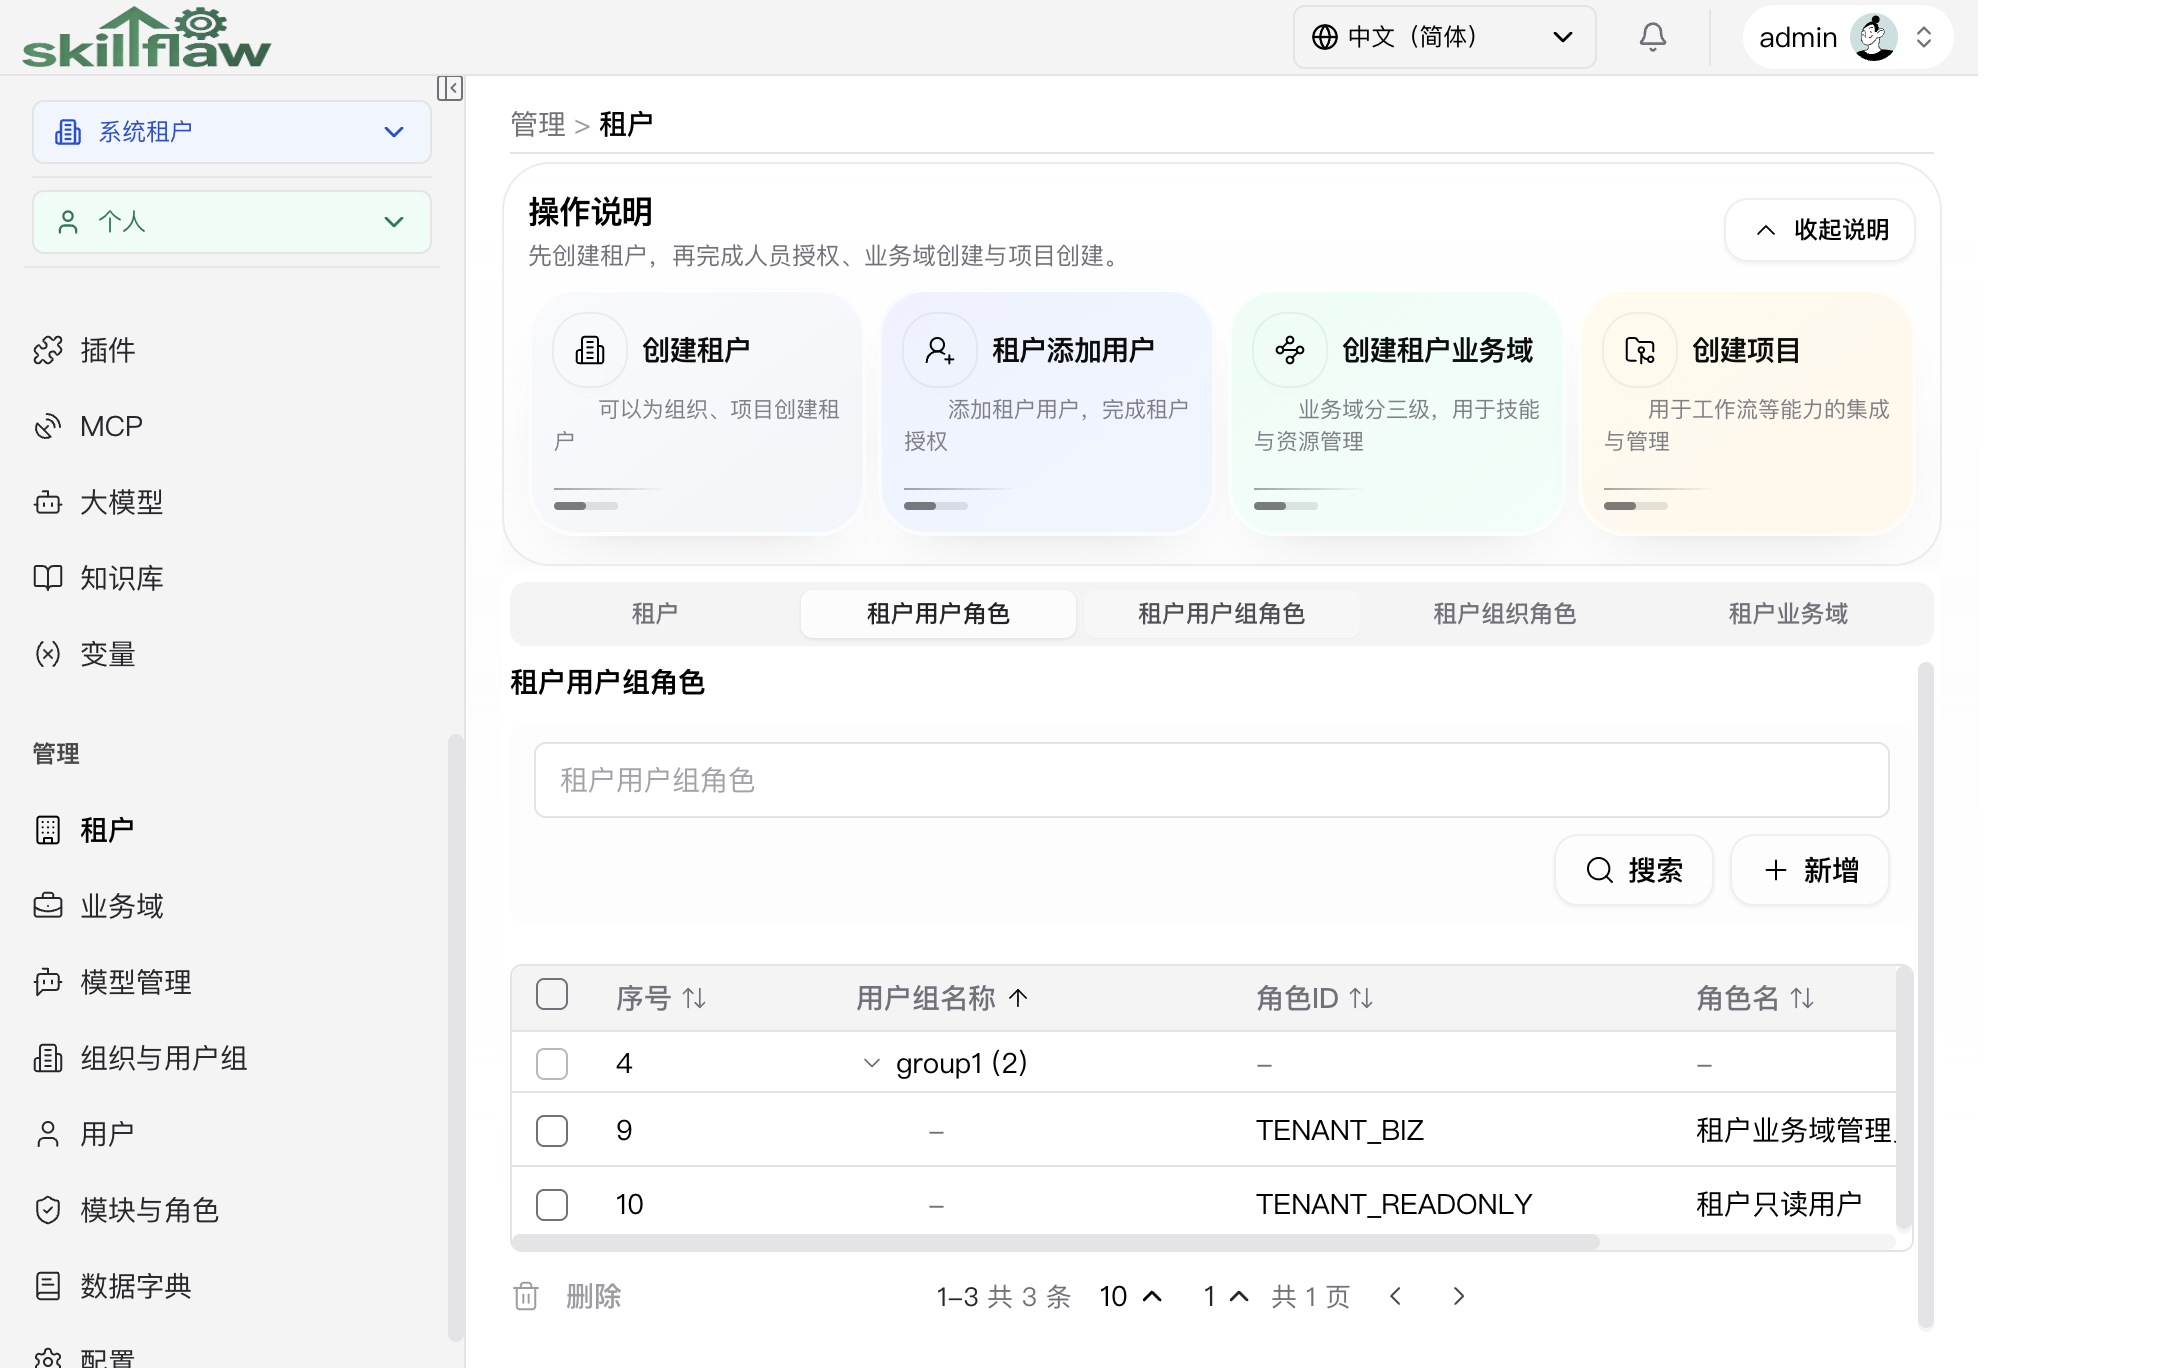Sort by 序号 column arrows
The width and height of the screenshot is (2176, 1368).
pyautogui.click(x=694, y=998)
